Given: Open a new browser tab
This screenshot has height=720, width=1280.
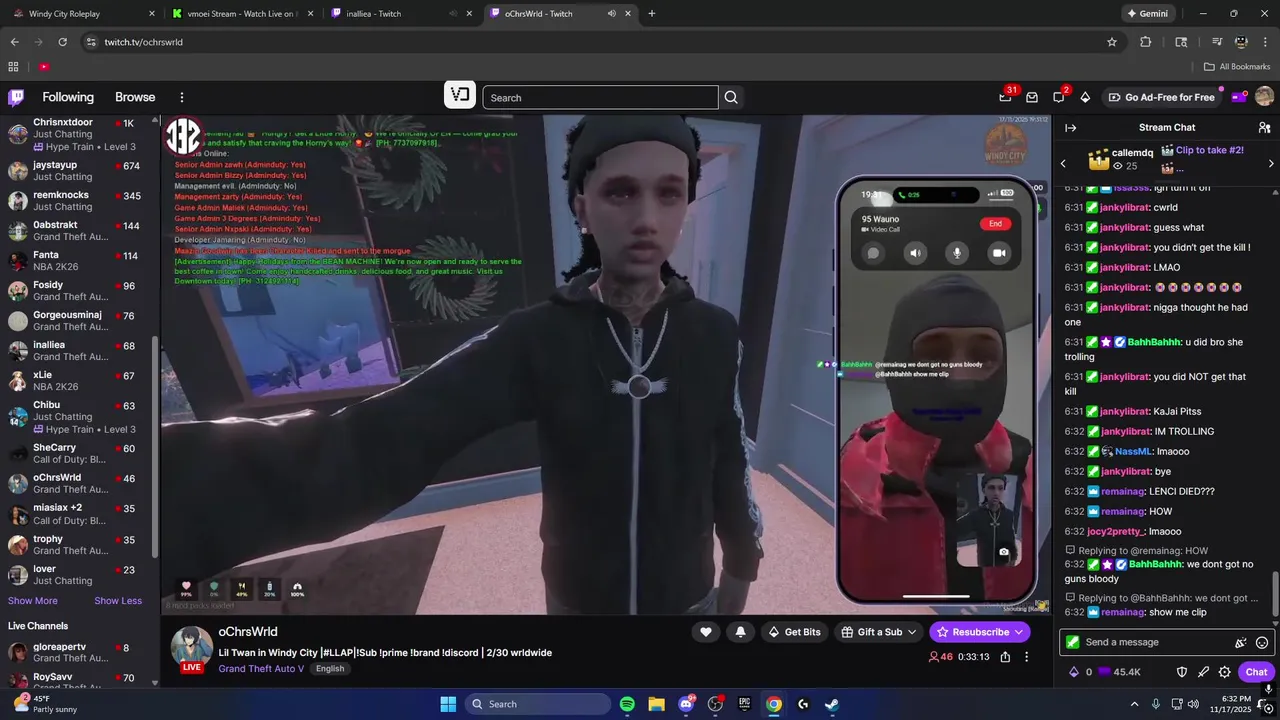Looking at the screenshot, I should (652, 14).
